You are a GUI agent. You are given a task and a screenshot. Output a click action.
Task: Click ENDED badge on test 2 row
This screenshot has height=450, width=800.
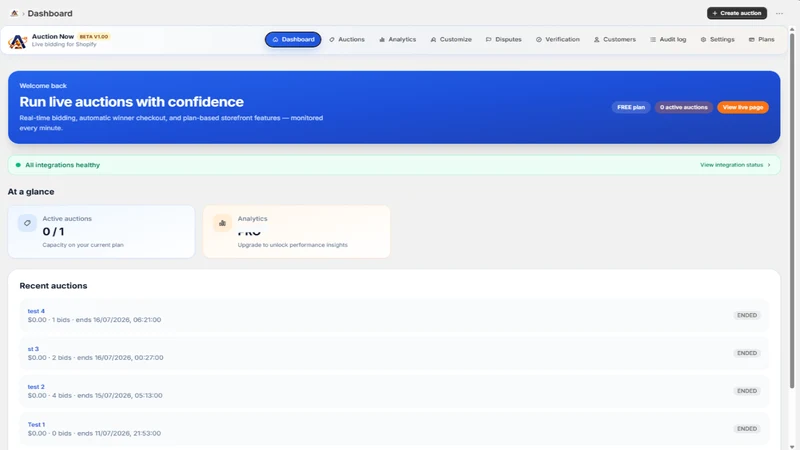747,391
